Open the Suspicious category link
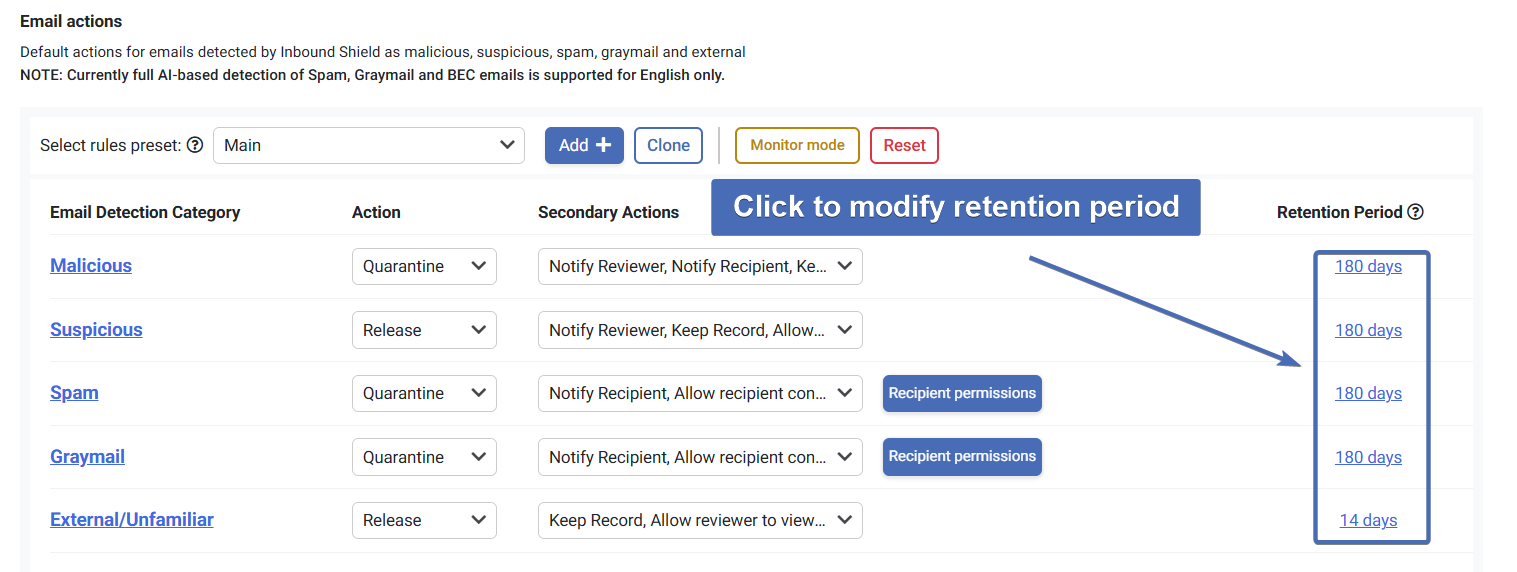The image size is (1517, 572). click(96, 330)
